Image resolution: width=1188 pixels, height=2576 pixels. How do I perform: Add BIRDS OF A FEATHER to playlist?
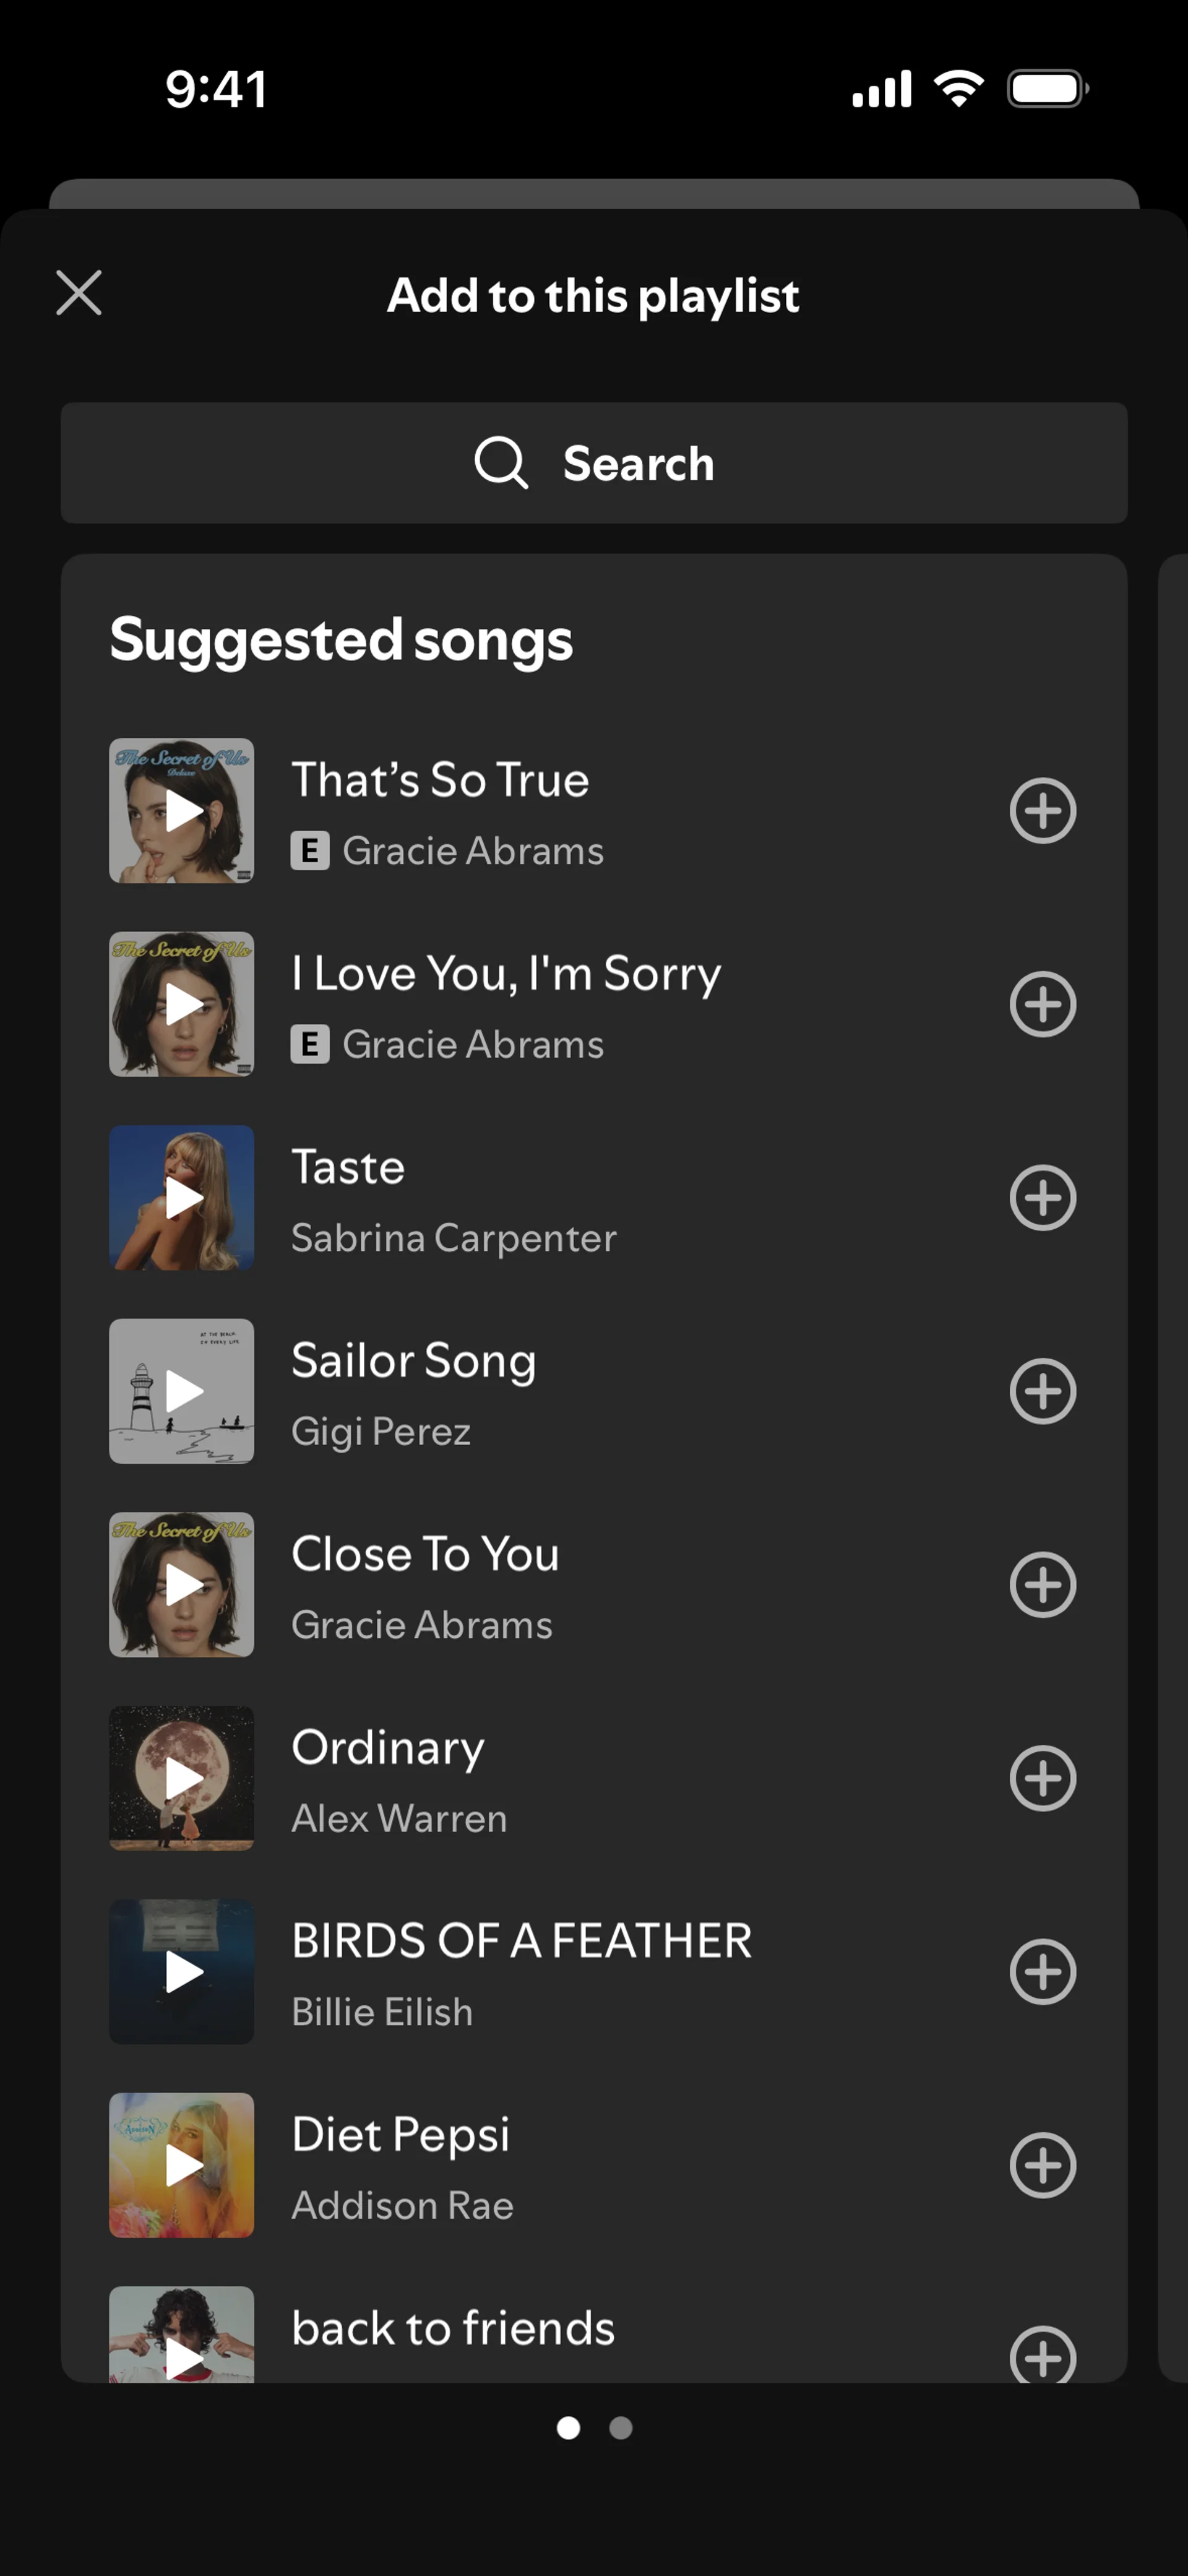(x=1042, y=1972)
